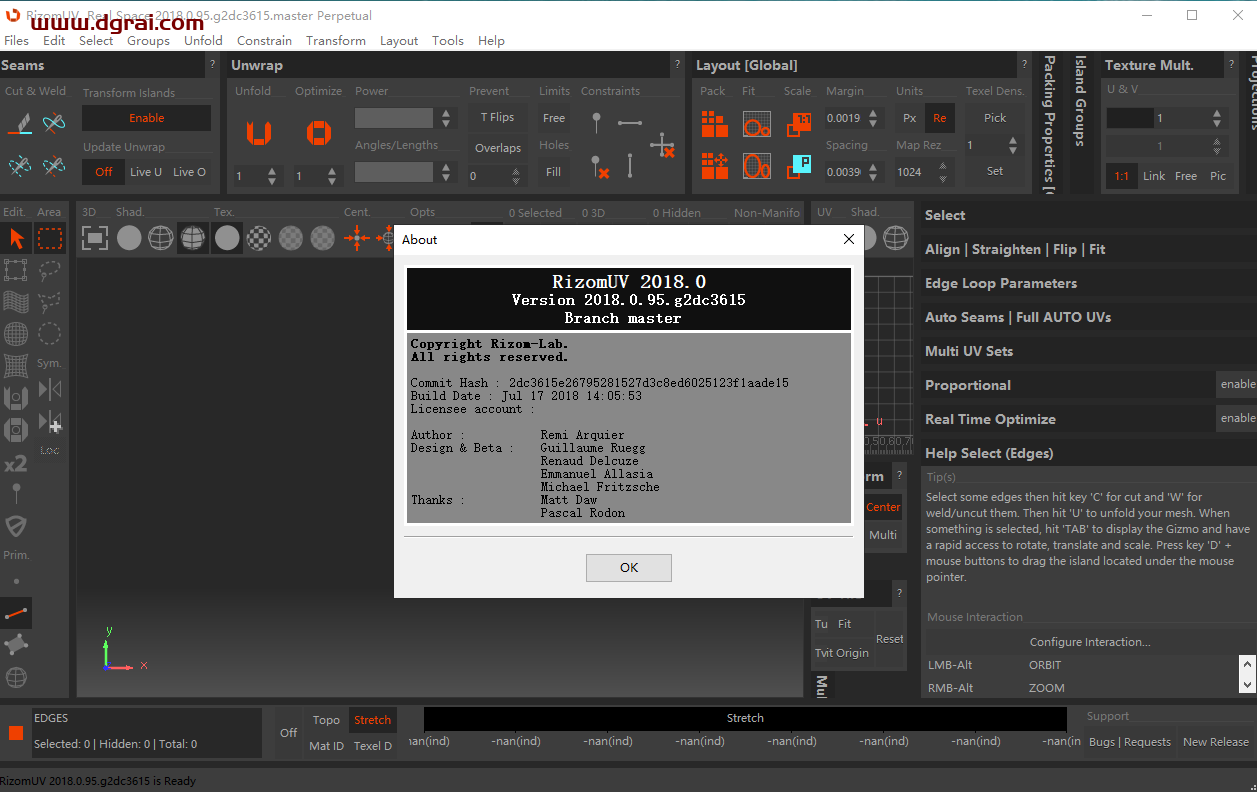Click the Fit icon with grid and circles

(x=757, y=124)
